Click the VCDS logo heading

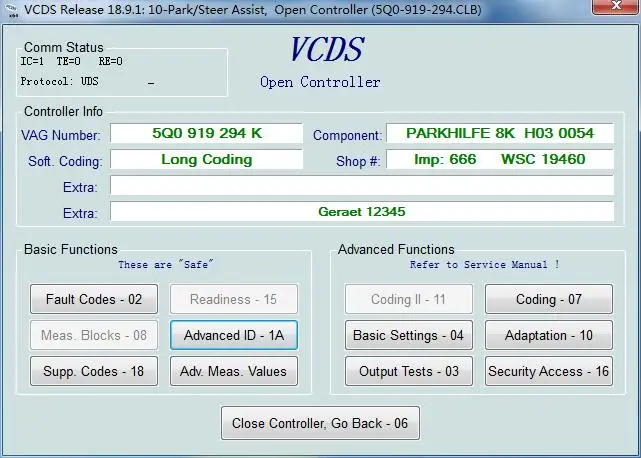point(327,49)
